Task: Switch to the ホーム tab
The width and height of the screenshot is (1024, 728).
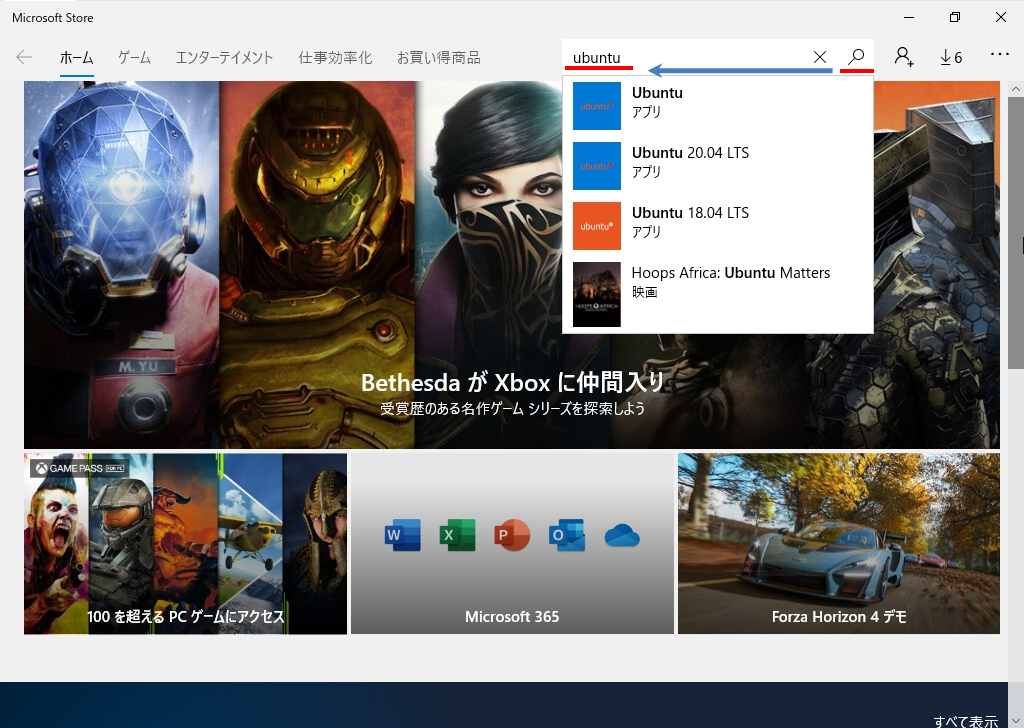Action: point(76,57)
